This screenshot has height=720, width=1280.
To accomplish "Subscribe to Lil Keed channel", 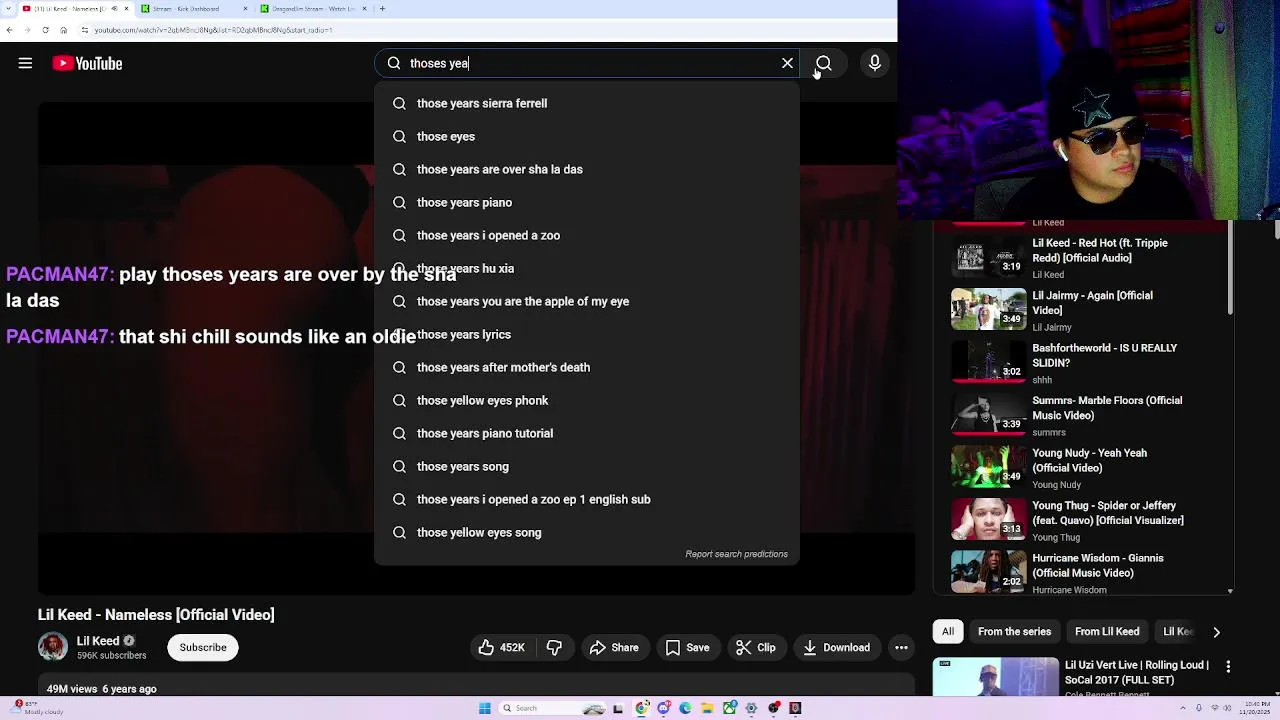I will pyautogui.click(x=203, y=647).
